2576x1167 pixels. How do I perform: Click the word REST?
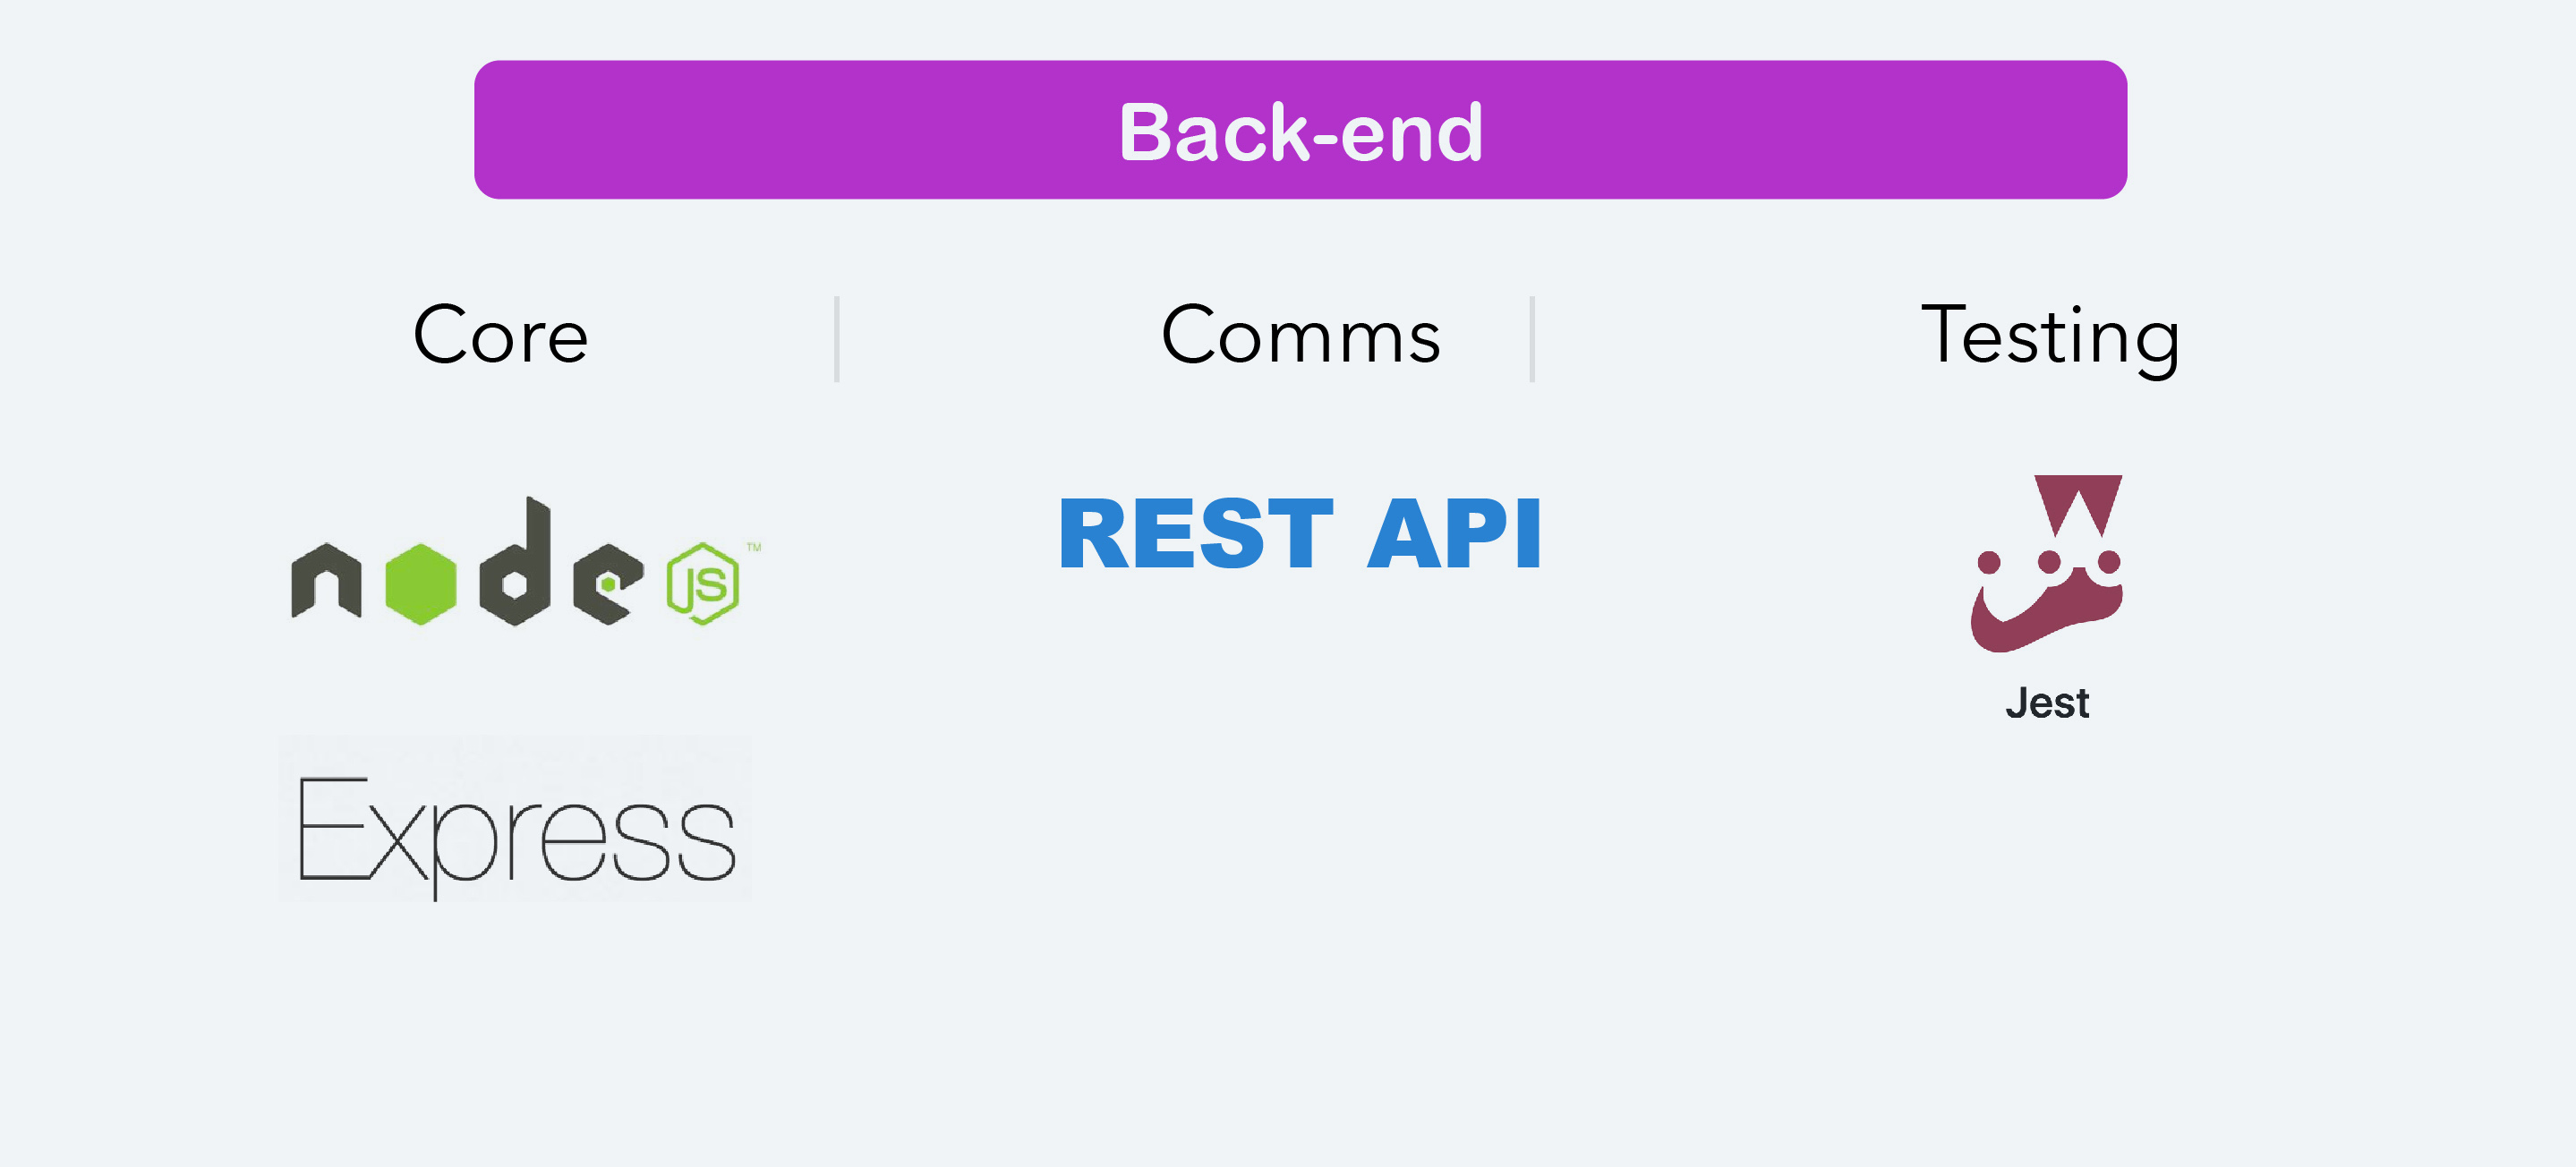pos(1196,534)
